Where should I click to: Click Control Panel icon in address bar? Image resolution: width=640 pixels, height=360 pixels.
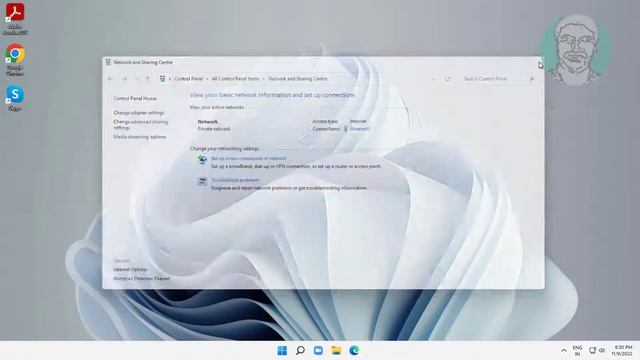pyautogui.click(x=162, y=79)
